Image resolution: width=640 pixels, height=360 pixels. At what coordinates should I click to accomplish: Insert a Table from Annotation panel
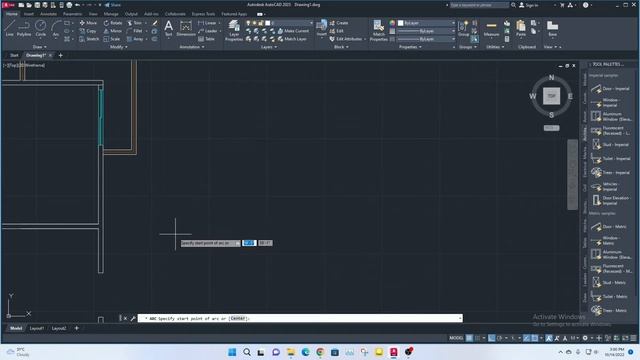pos(206,39)
